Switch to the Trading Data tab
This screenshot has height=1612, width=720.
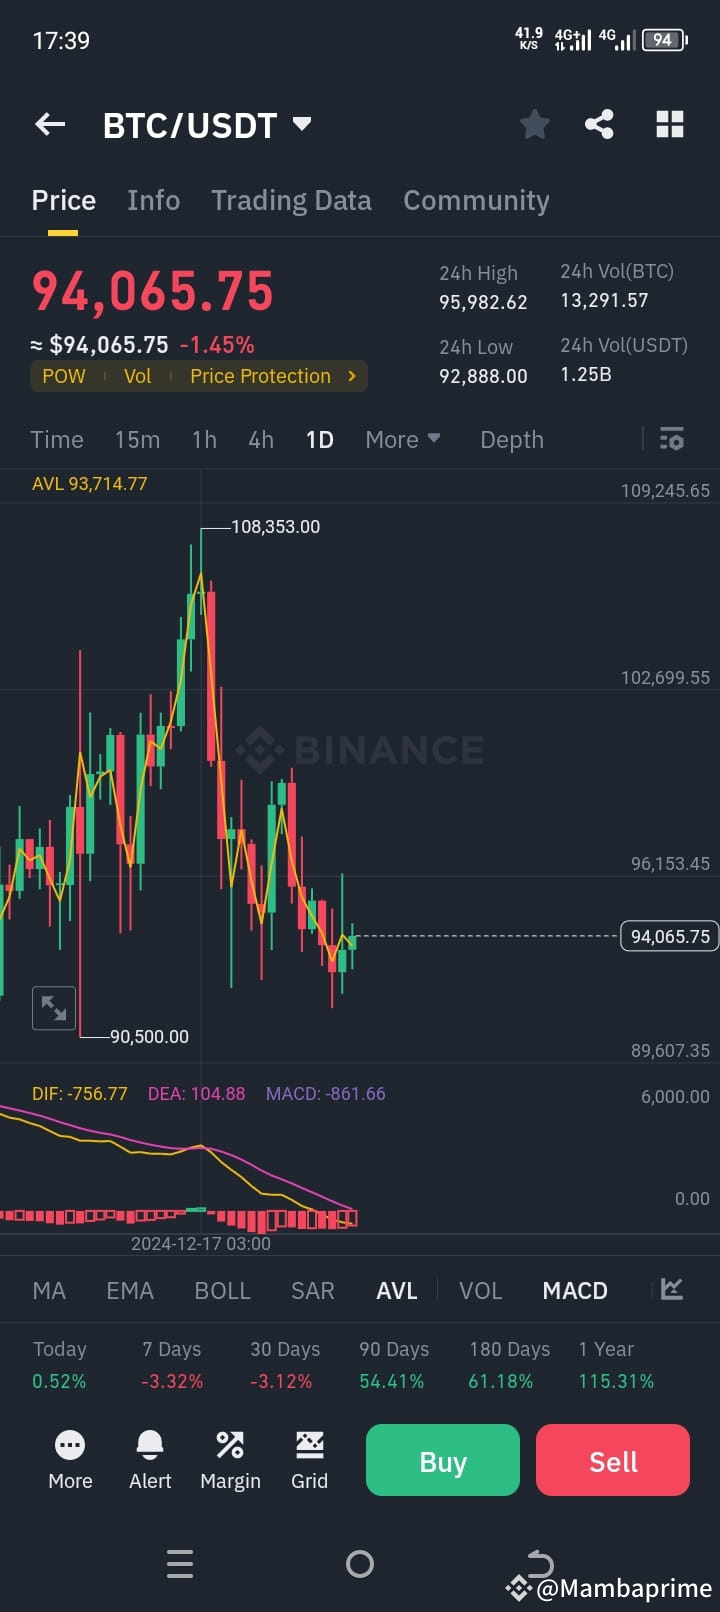(291, 200)
